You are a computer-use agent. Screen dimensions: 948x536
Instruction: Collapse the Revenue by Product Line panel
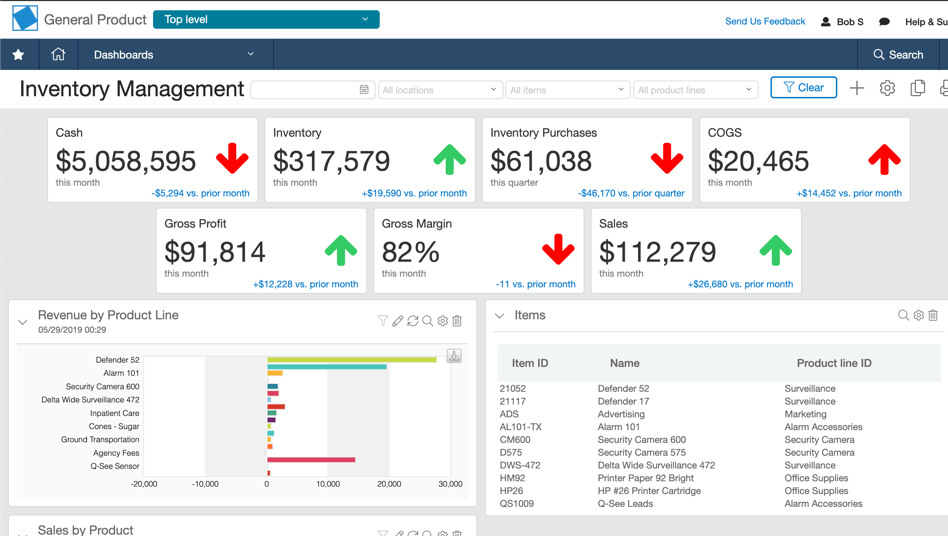coord(23,322)
